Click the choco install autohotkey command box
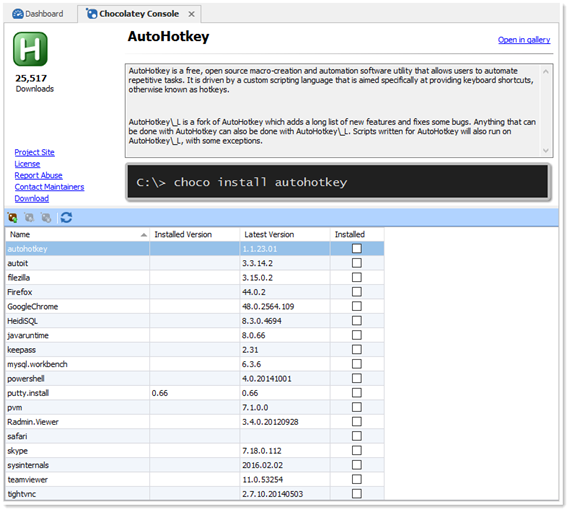The width and height of the screenshot is (570, 512). (x=338, y=182)
